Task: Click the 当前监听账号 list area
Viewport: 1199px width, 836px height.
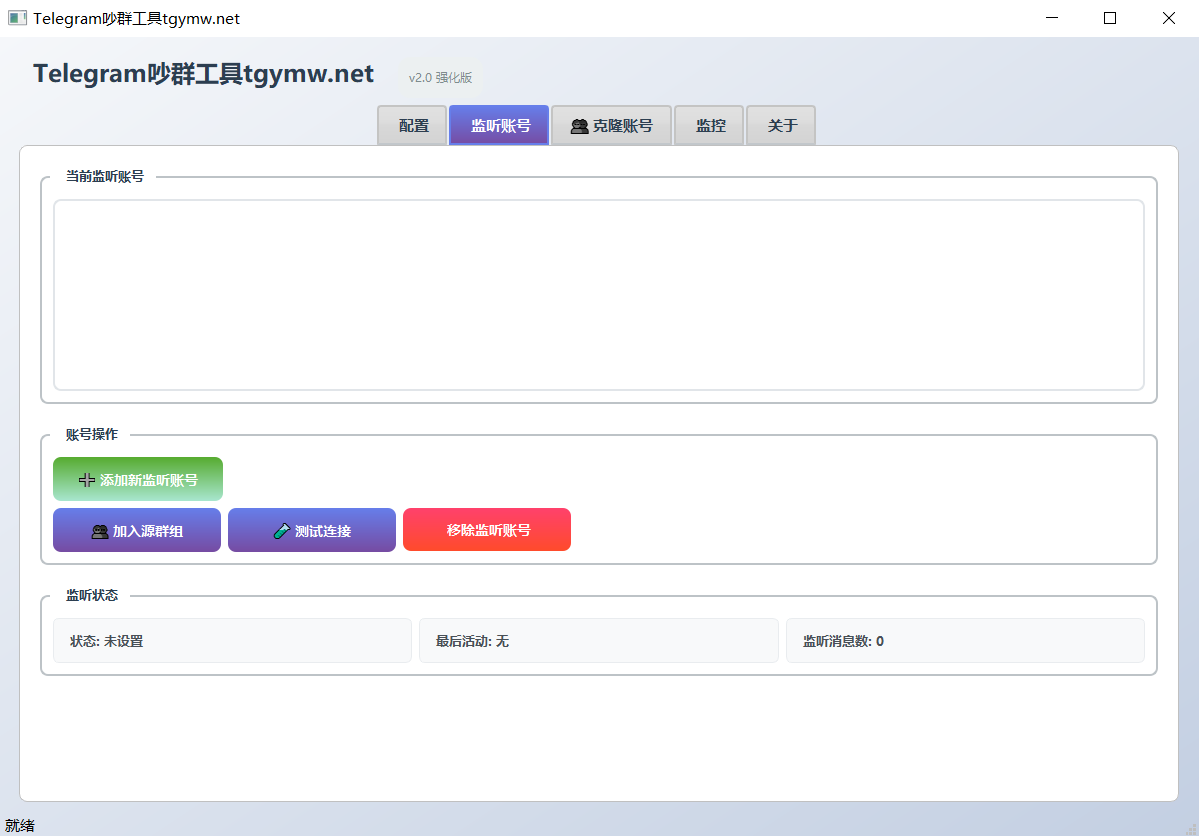Action: (598, 295)
